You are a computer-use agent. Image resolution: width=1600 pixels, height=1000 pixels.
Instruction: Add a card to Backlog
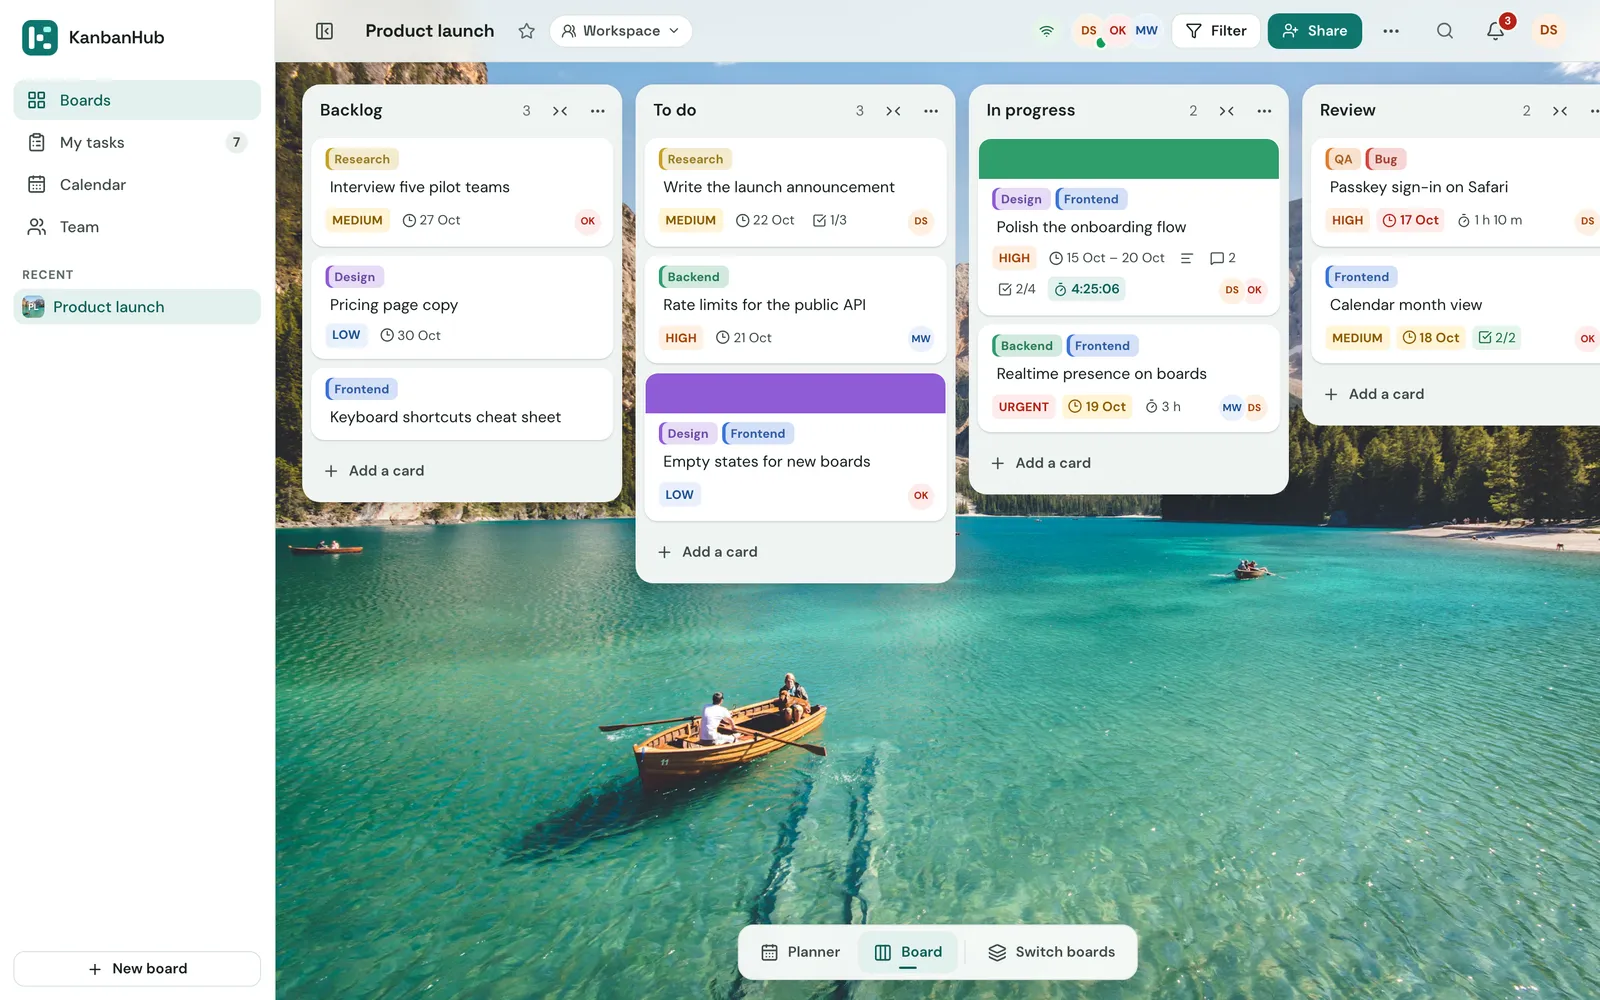point(462,471)
